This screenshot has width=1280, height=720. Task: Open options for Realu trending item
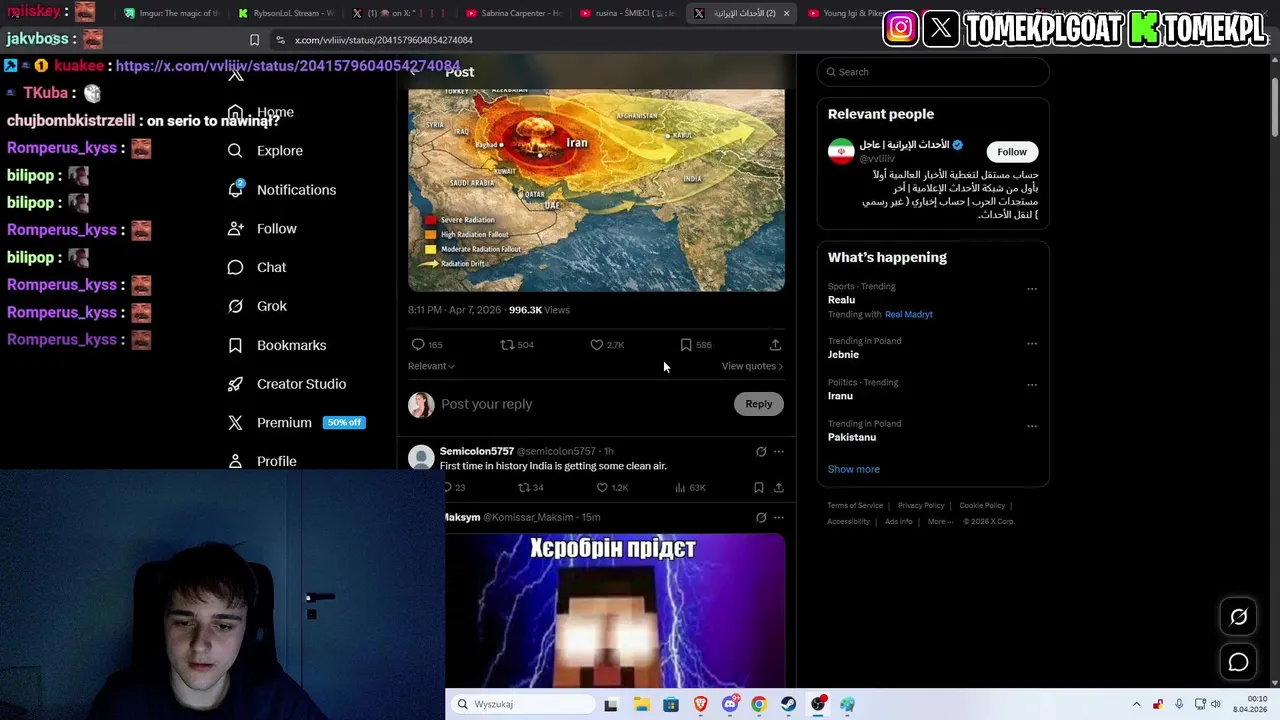click(x=1032, y=289)
